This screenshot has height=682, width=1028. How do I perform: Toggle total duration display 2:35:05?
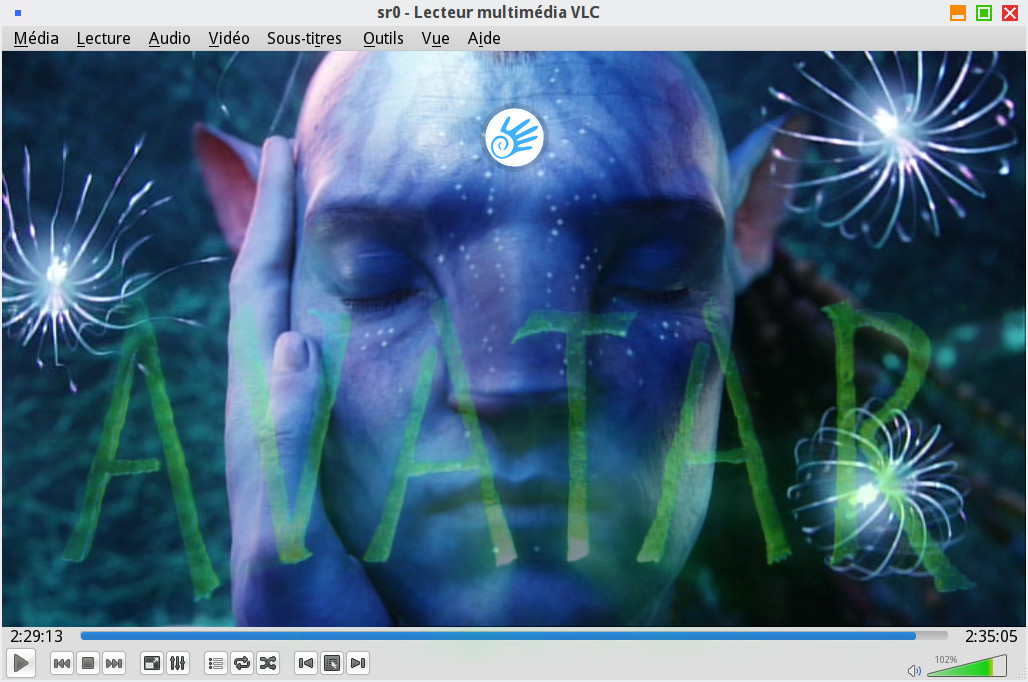(991, 636)
